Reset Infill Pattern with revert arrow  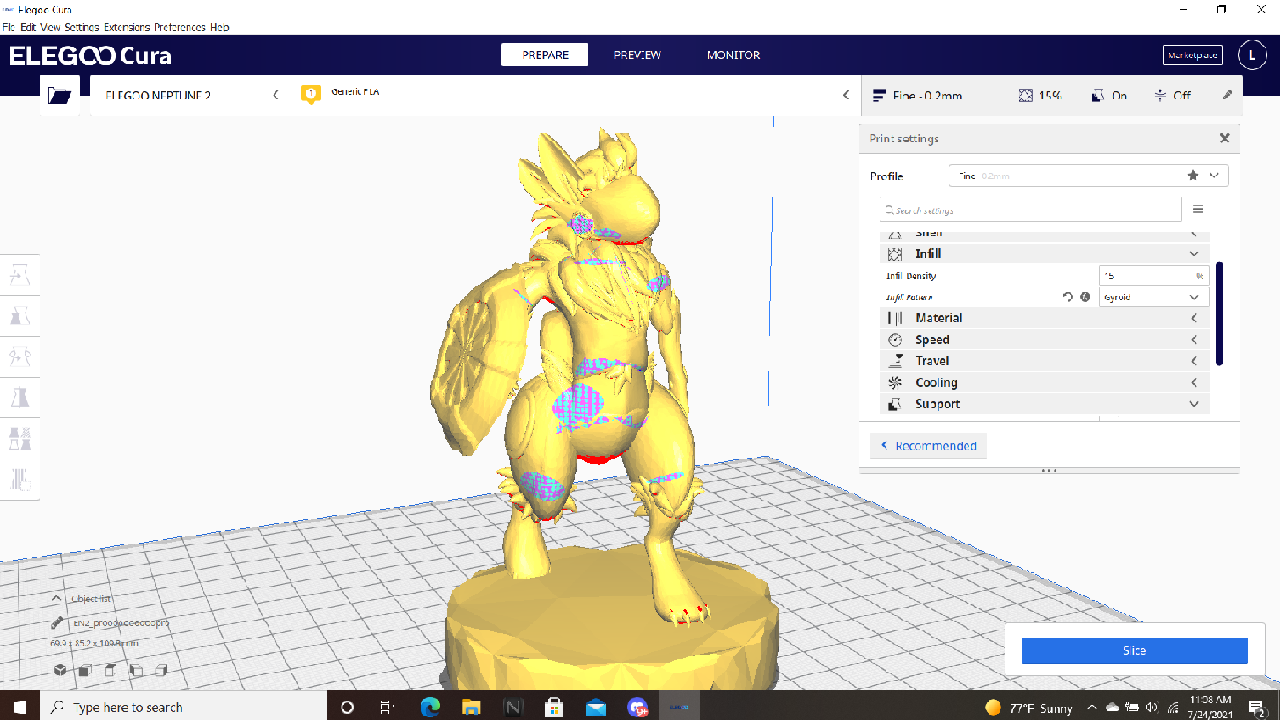(1067, 297)
